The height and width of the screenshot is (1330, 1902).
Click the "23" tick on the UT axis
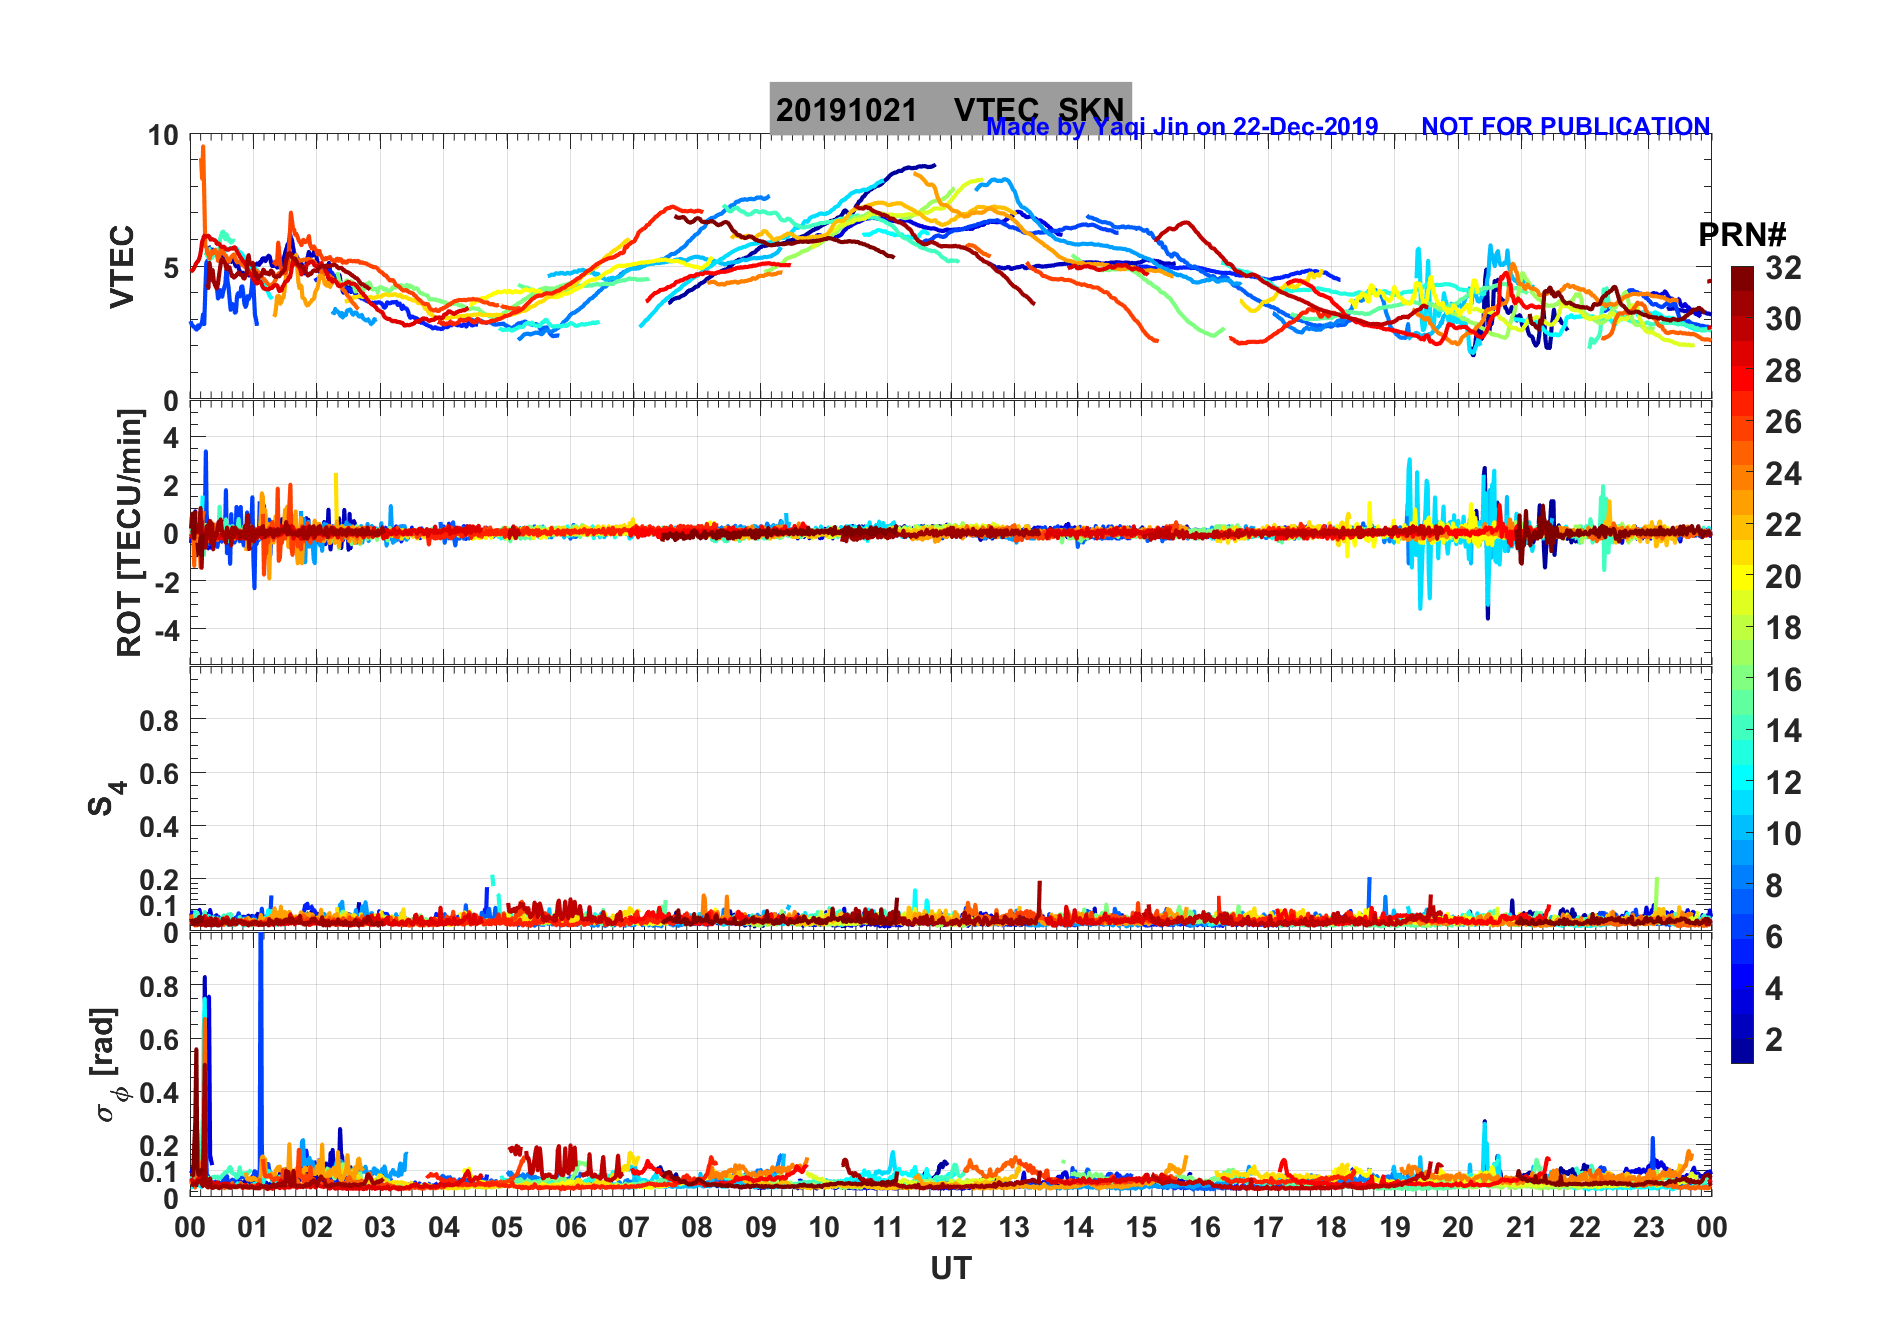(1648, 1227)
